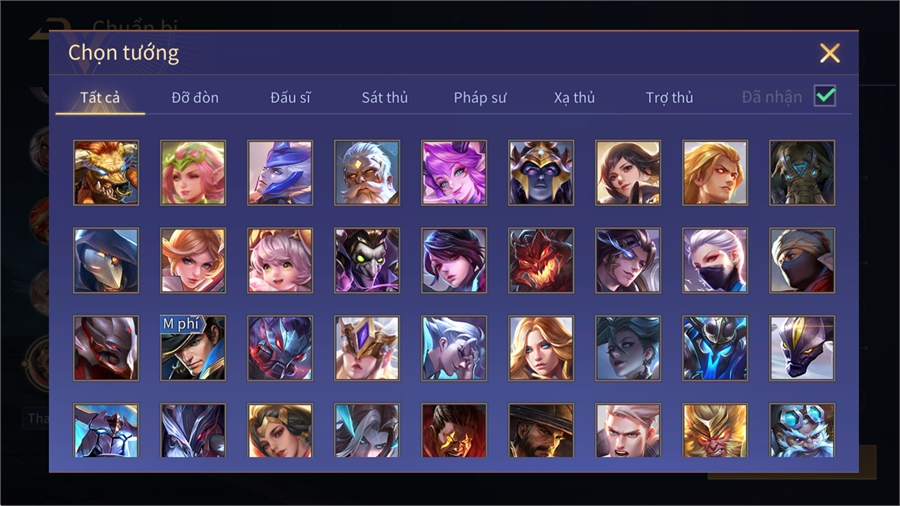Switch to the 'Đỡ đòn' tab
Image resolution: width=900 pixels, height=506 pixels.
[x=195, y=98]
